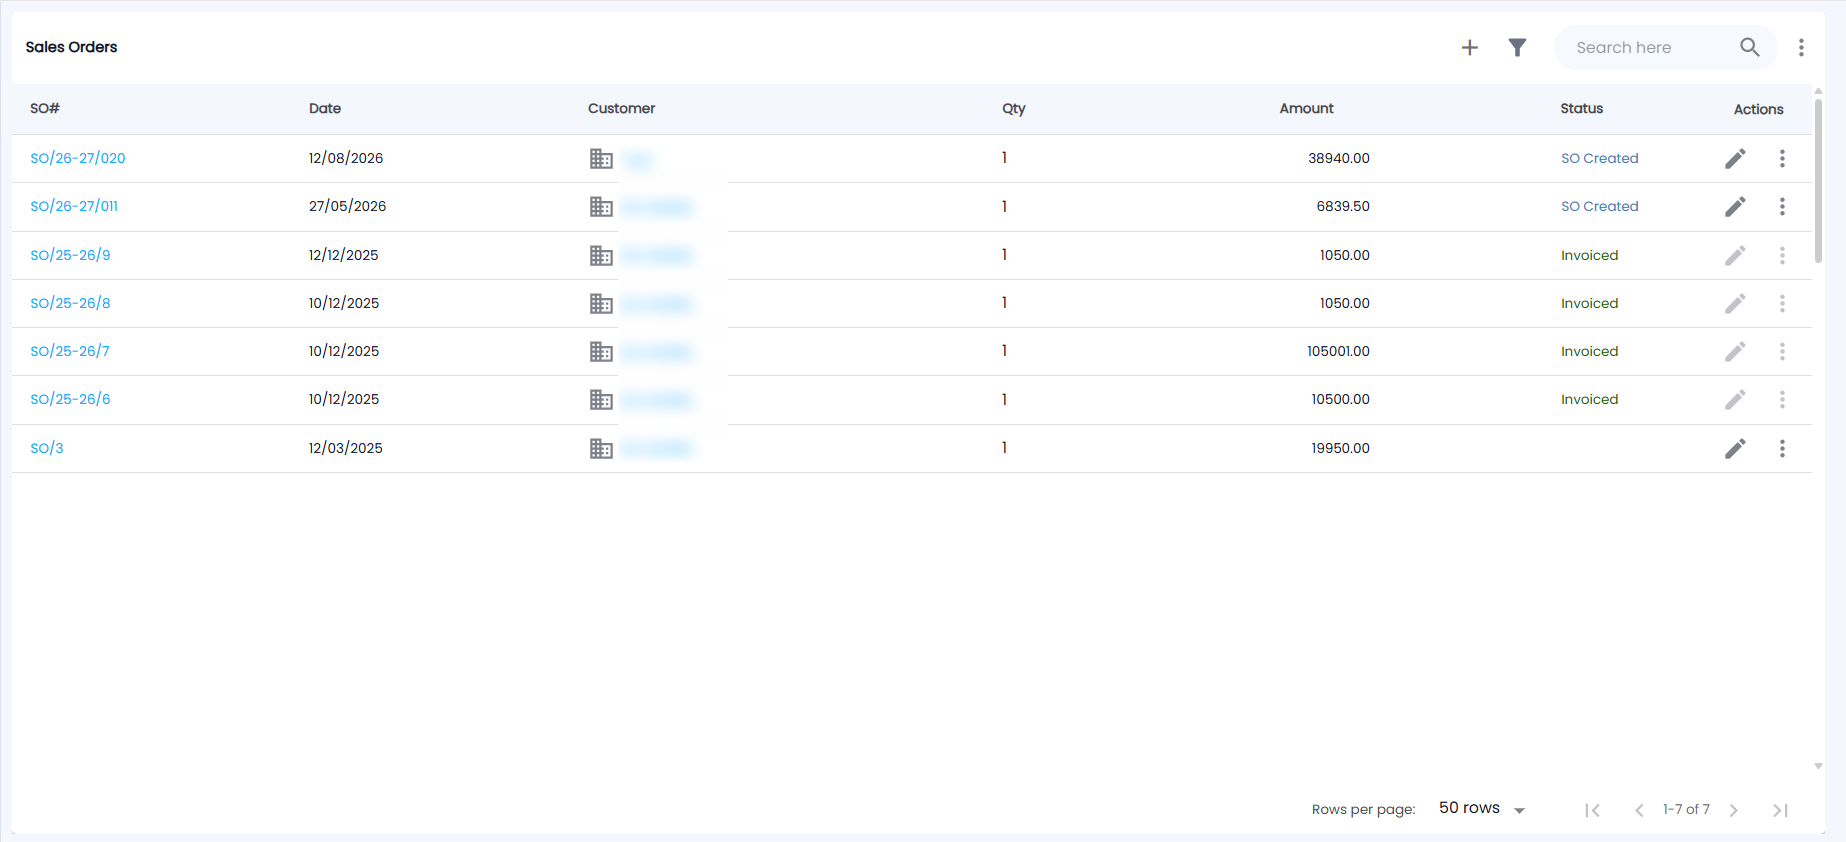The image size is (1846, 842).
Task: Click the Qty column header
Action: pos(1014,108)
